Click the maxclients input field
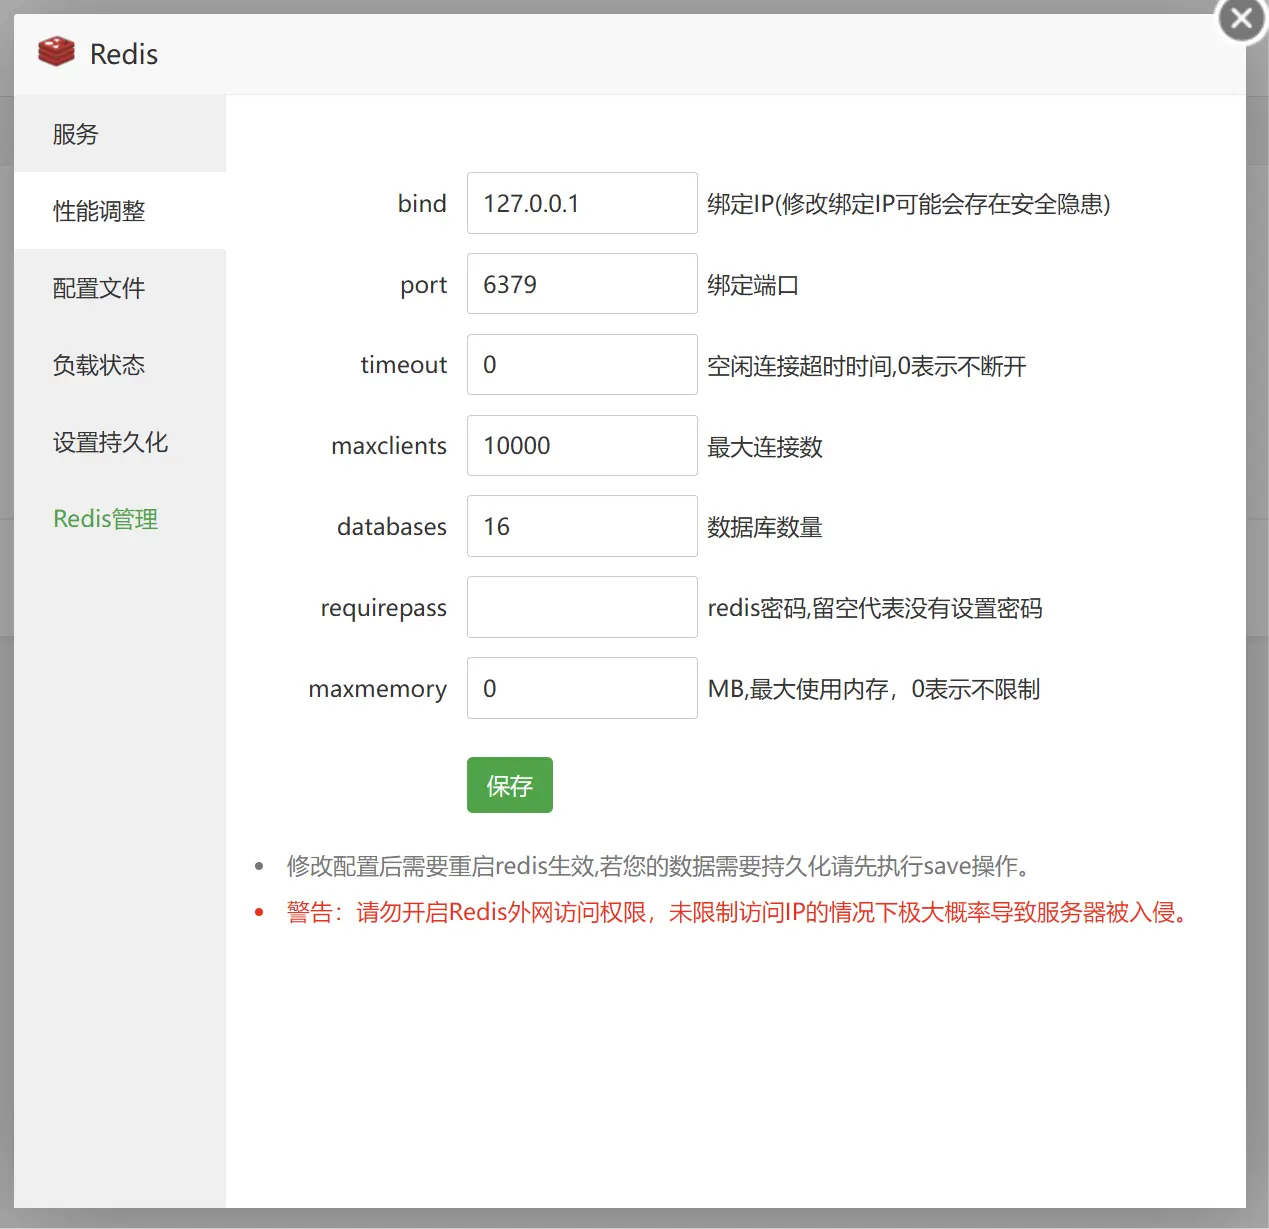1269x1229 pixels. (582, 446)
